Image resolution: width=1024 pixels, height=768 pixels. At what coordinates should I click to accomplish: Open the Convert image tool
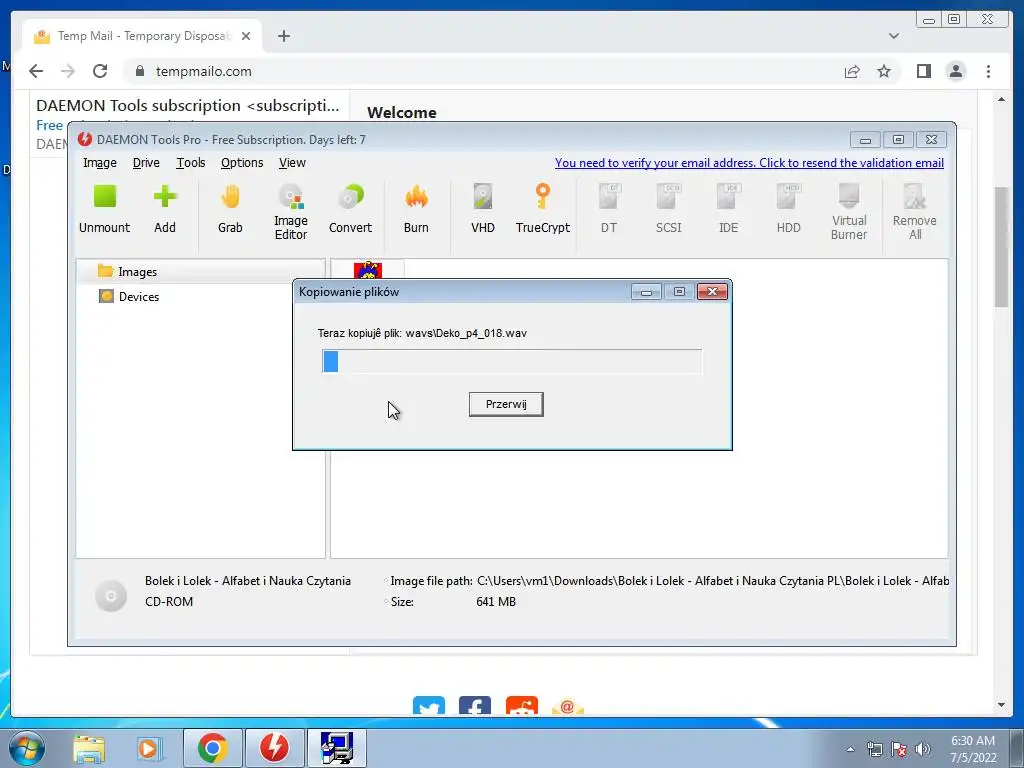(350, 209)
